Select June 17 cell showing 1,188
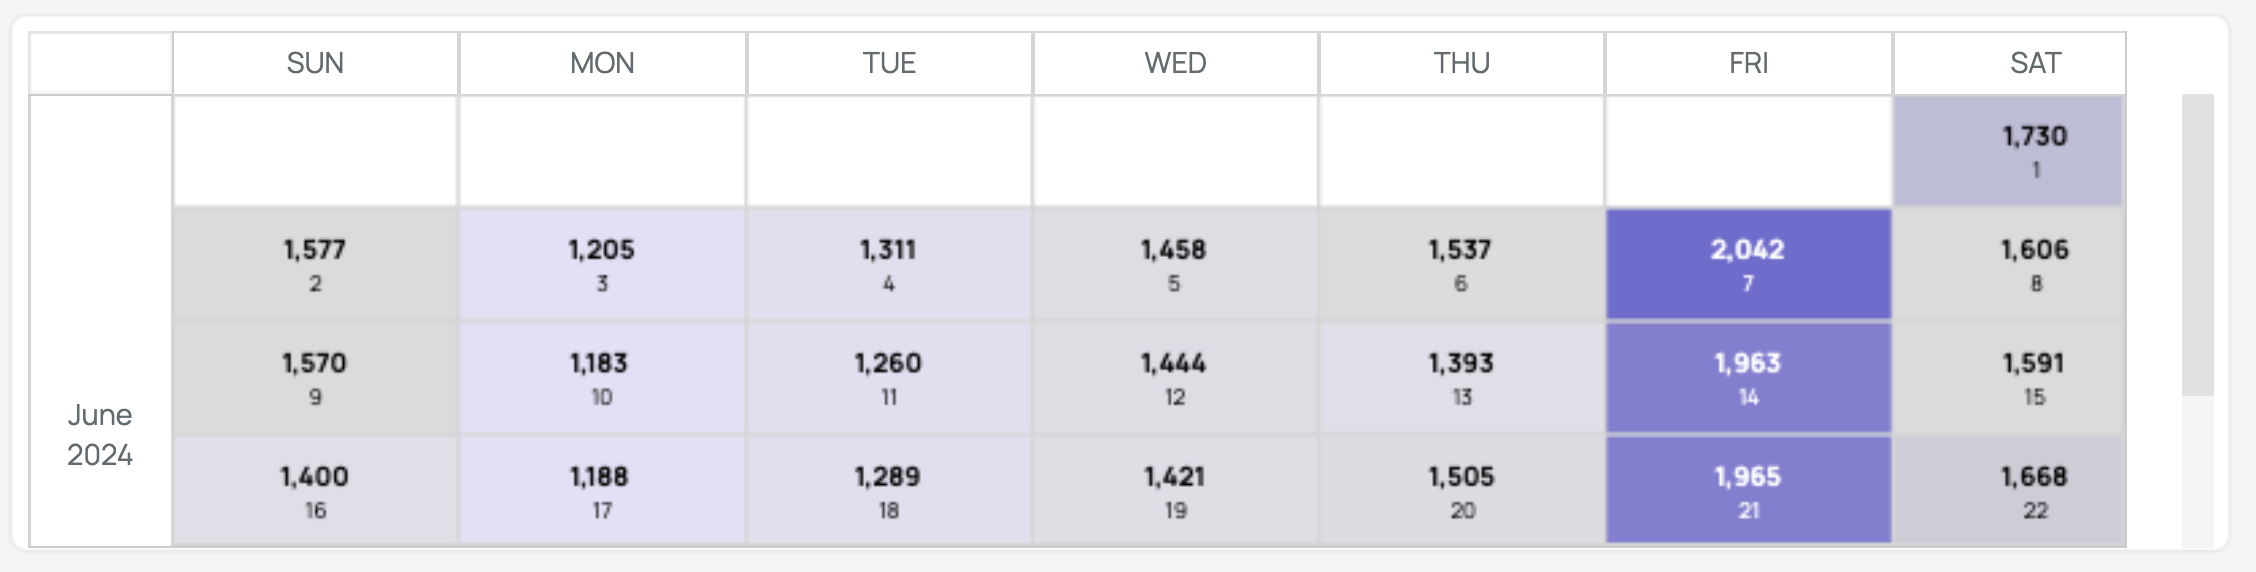Image resolution: width=2256 pixels, height=572 pixels. pos(602,491)
